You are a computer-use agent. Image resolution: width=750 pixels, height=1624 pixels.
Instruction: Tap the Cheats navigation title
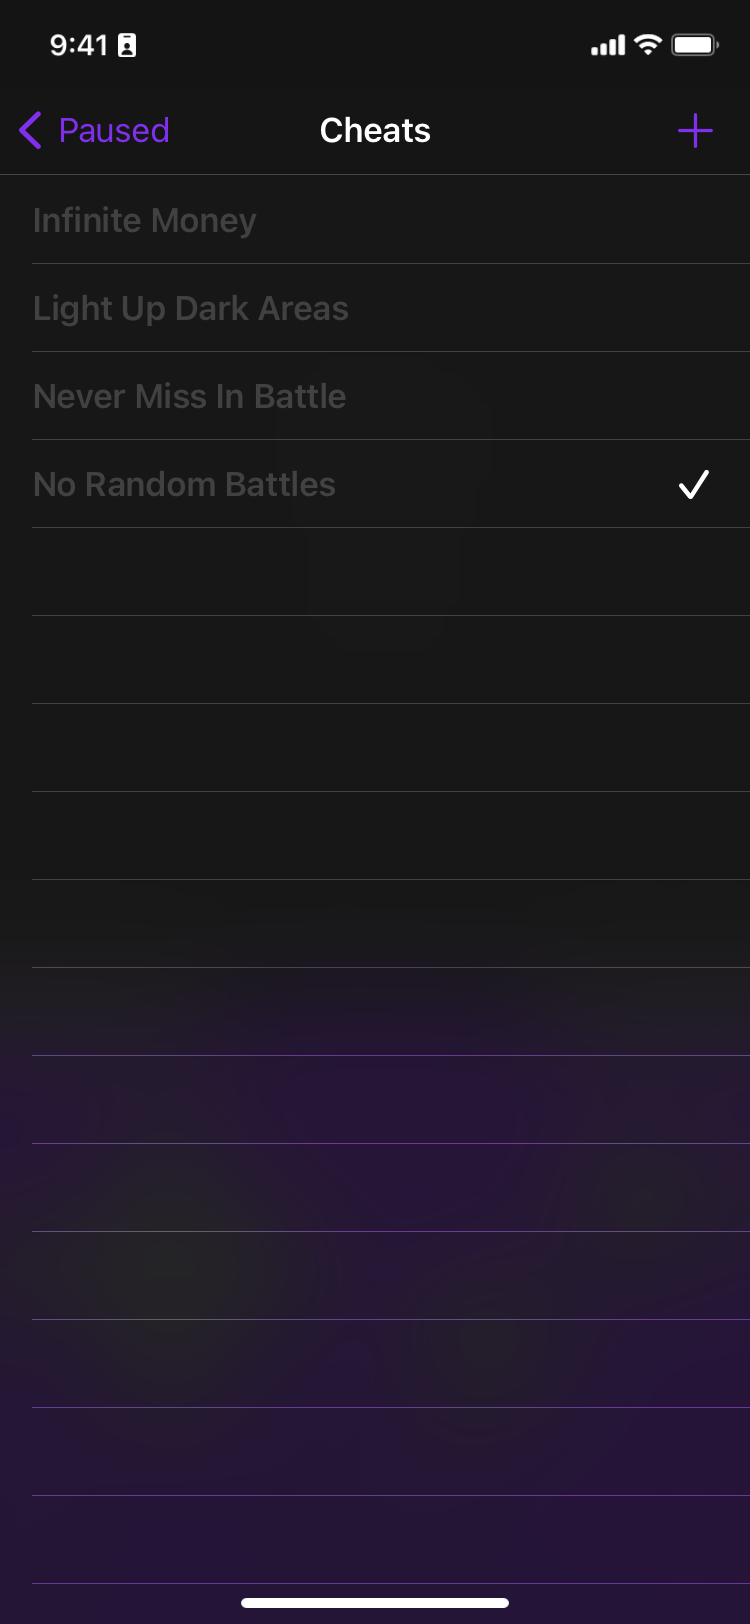pos(375,130)
